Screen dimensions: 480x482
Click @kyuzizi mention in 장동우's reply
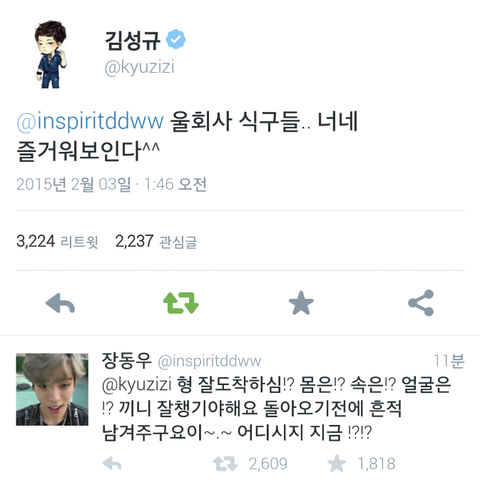pyautogui.click(x=137, y=384)
